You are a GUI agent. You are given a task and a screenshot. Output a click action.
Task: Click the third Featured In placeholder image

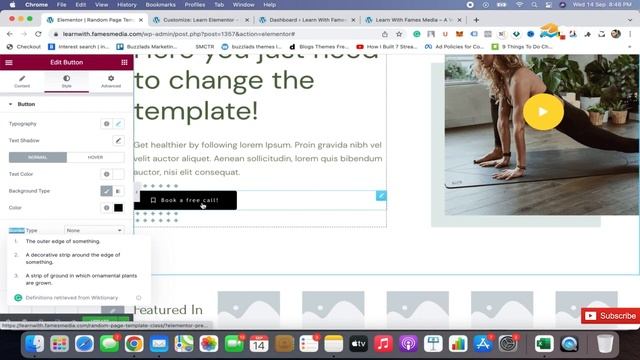(x=418, y=309)
